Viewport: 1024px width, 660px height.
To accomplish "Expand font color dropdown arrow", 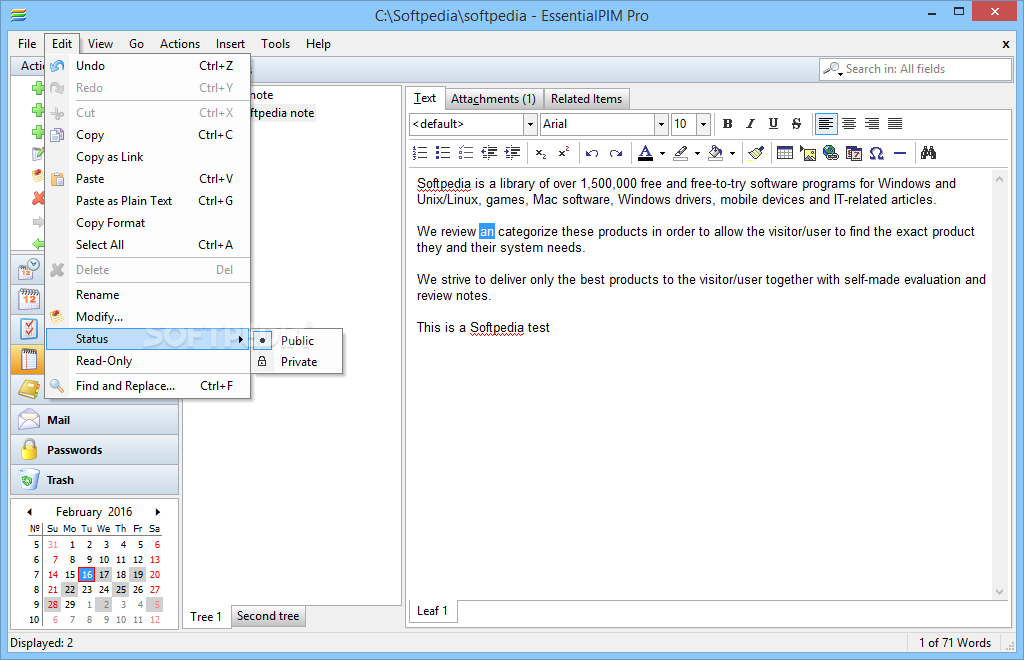I will pos(662,153).
